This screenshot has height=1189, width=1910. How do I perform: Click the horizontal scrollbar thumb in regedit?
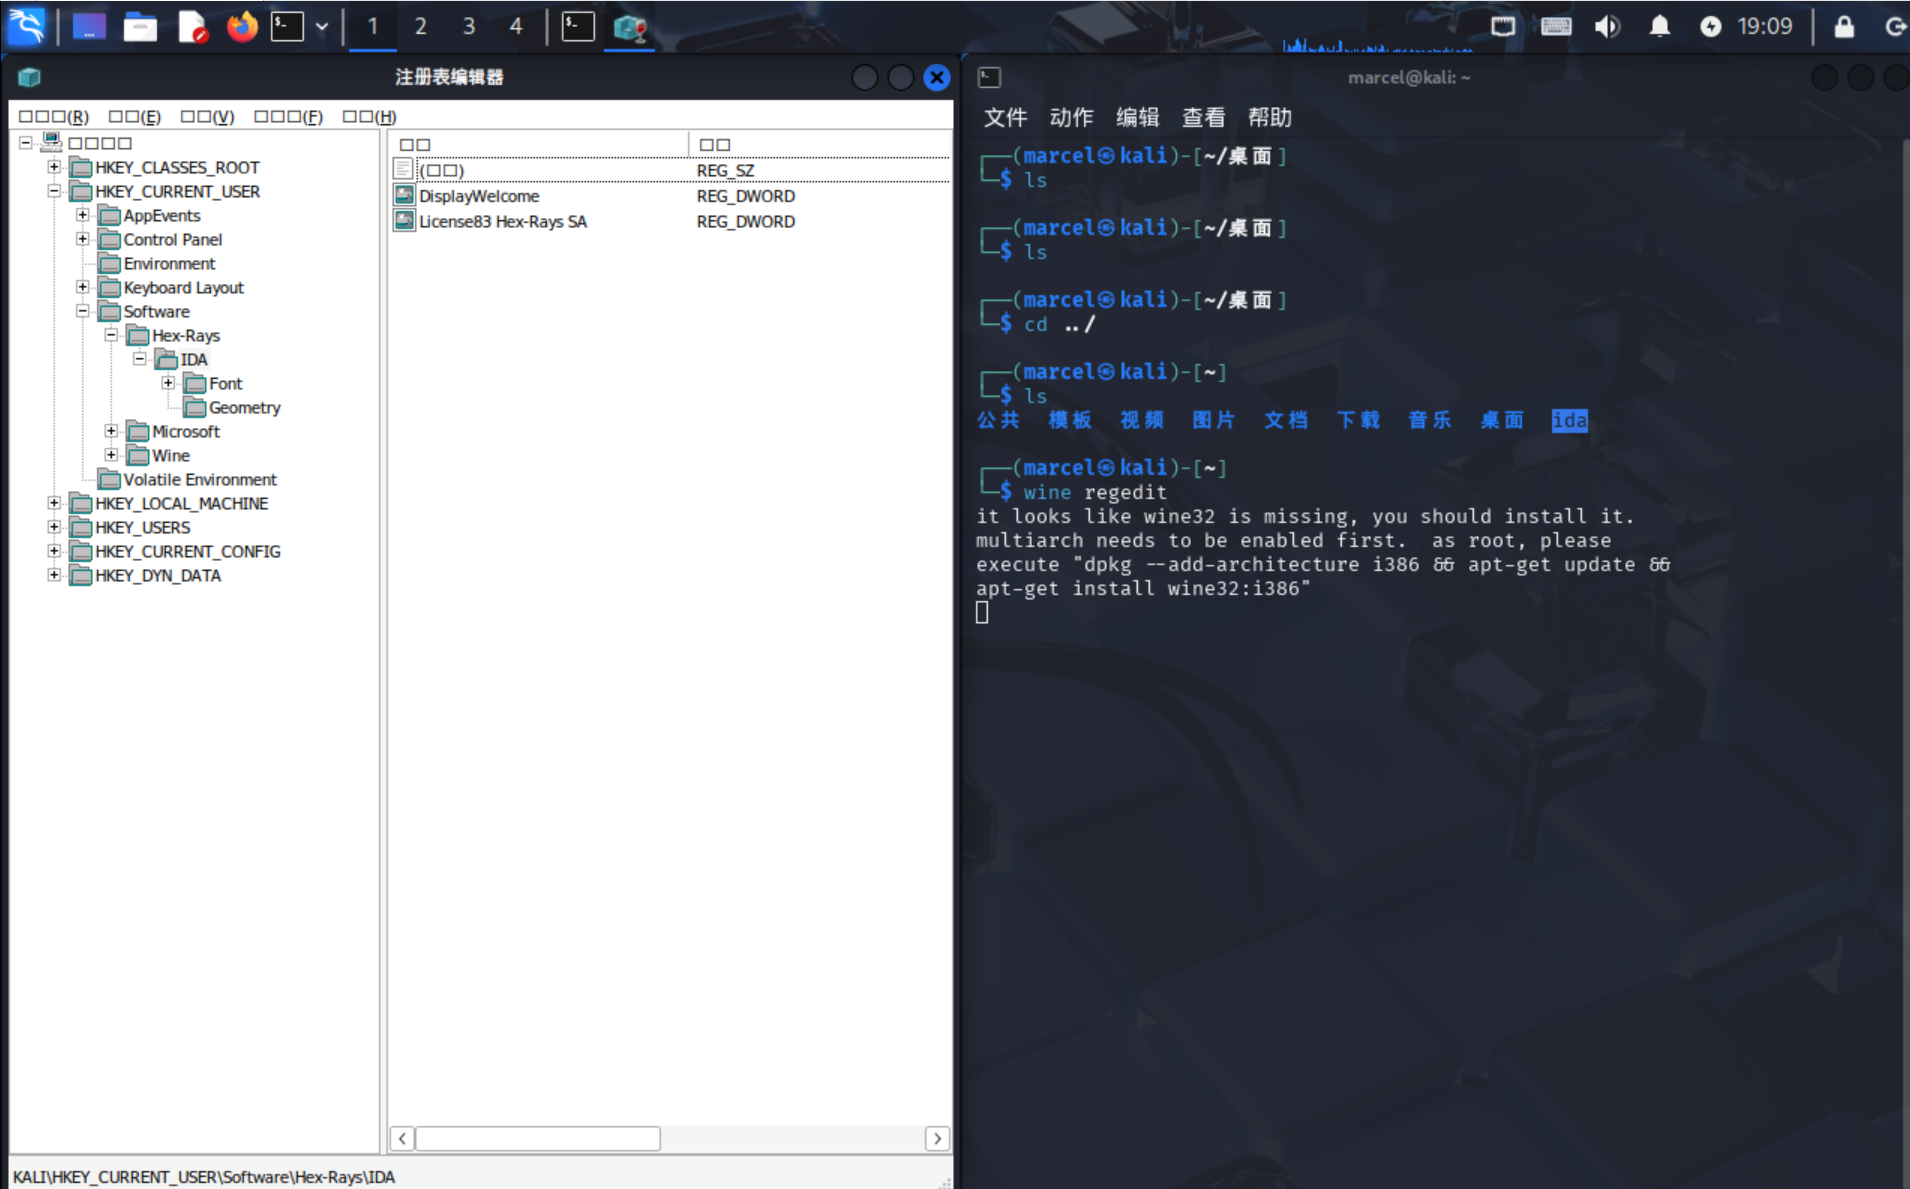pyautogui.click(x=538, y=1138)
